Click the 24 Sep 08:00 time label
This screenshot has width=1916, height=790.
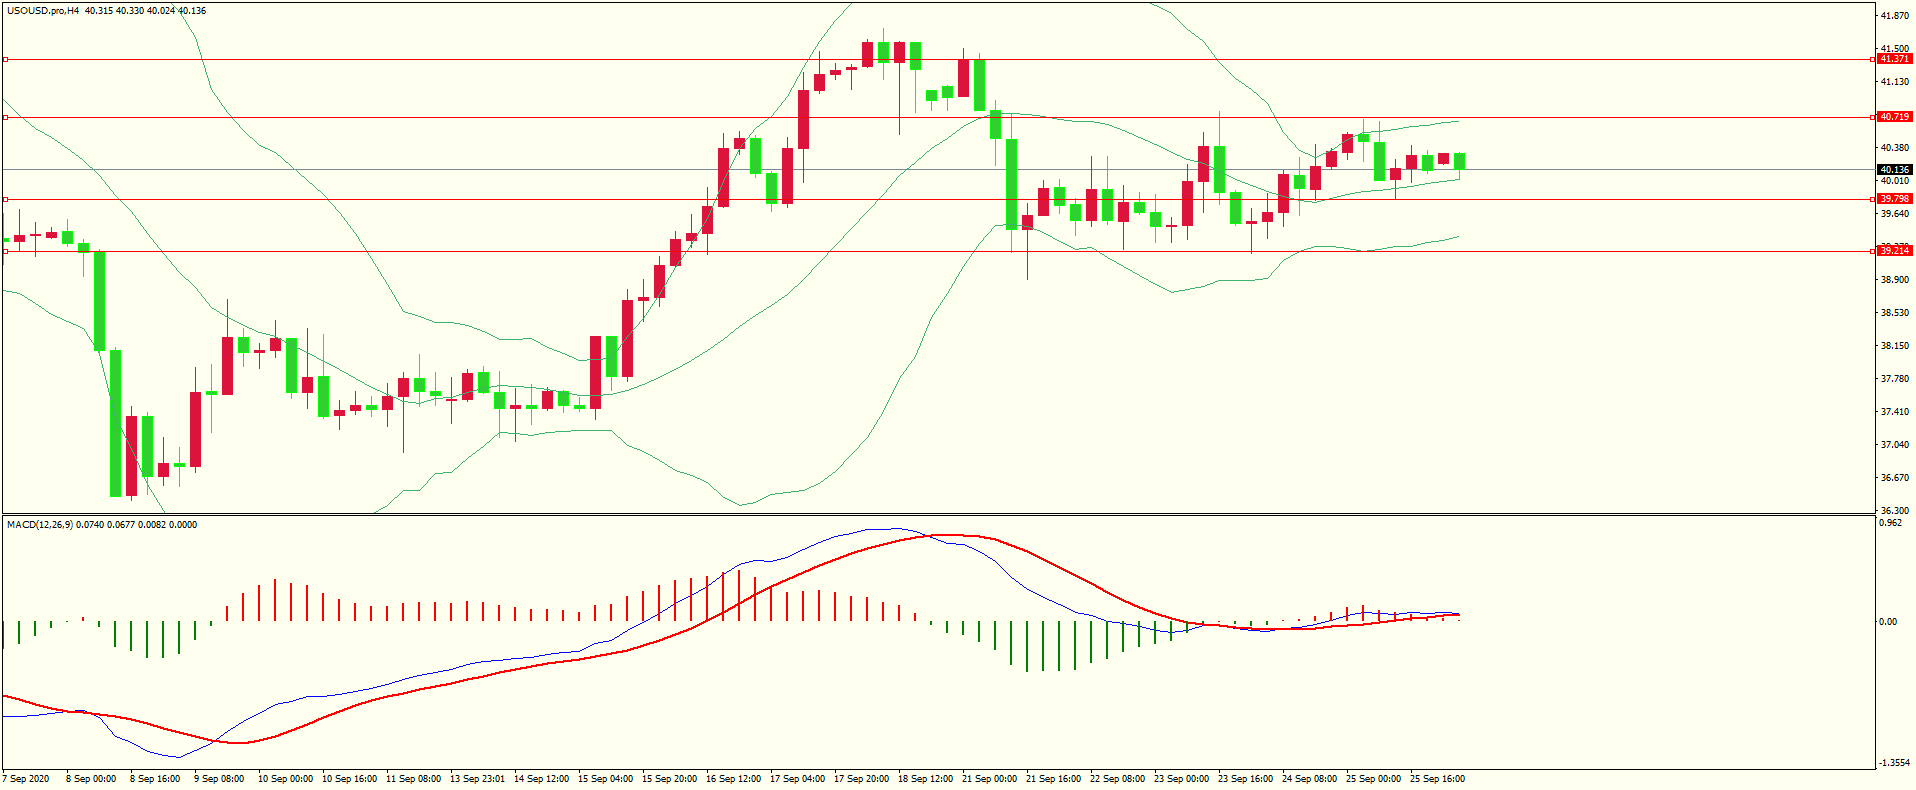coord(1309,779)
